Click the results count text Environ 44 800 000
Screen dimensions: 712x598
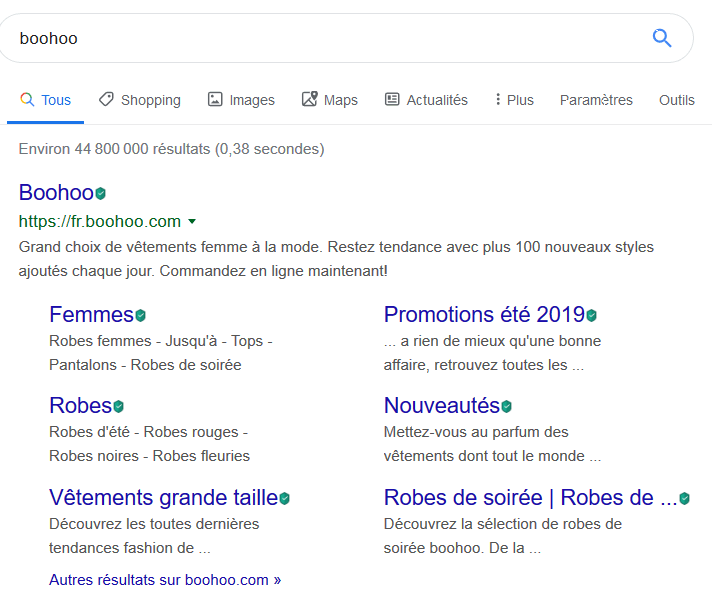171,149
